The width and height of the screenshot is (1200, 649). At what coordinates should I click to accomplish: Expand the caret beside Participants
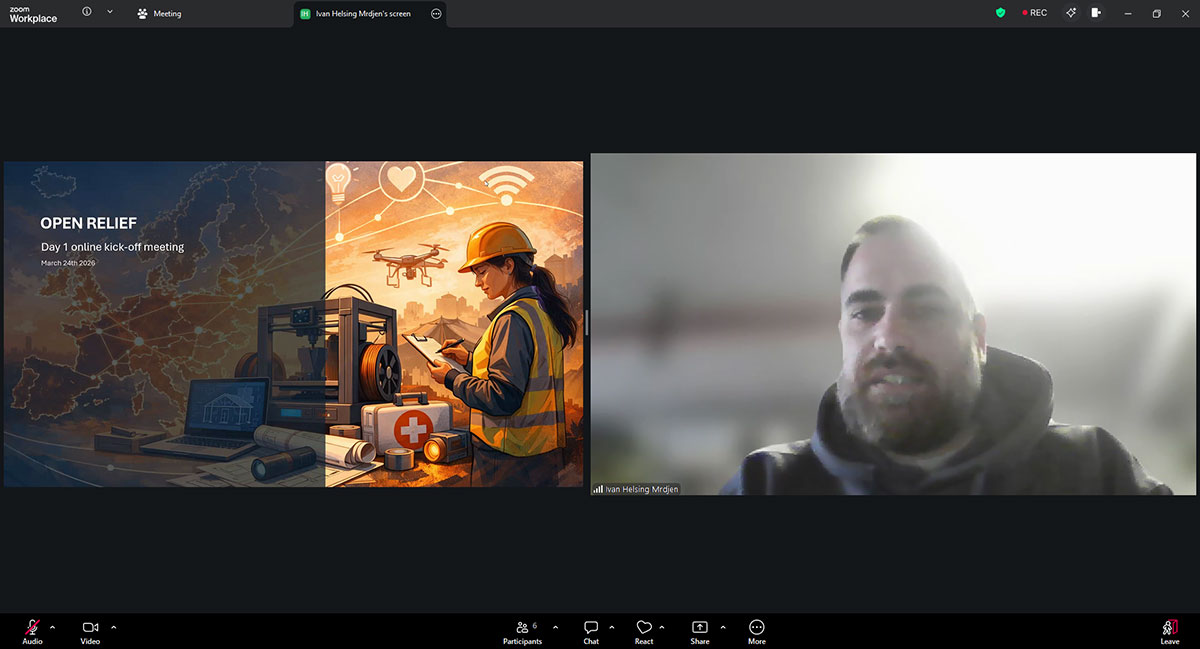(556, 627)
